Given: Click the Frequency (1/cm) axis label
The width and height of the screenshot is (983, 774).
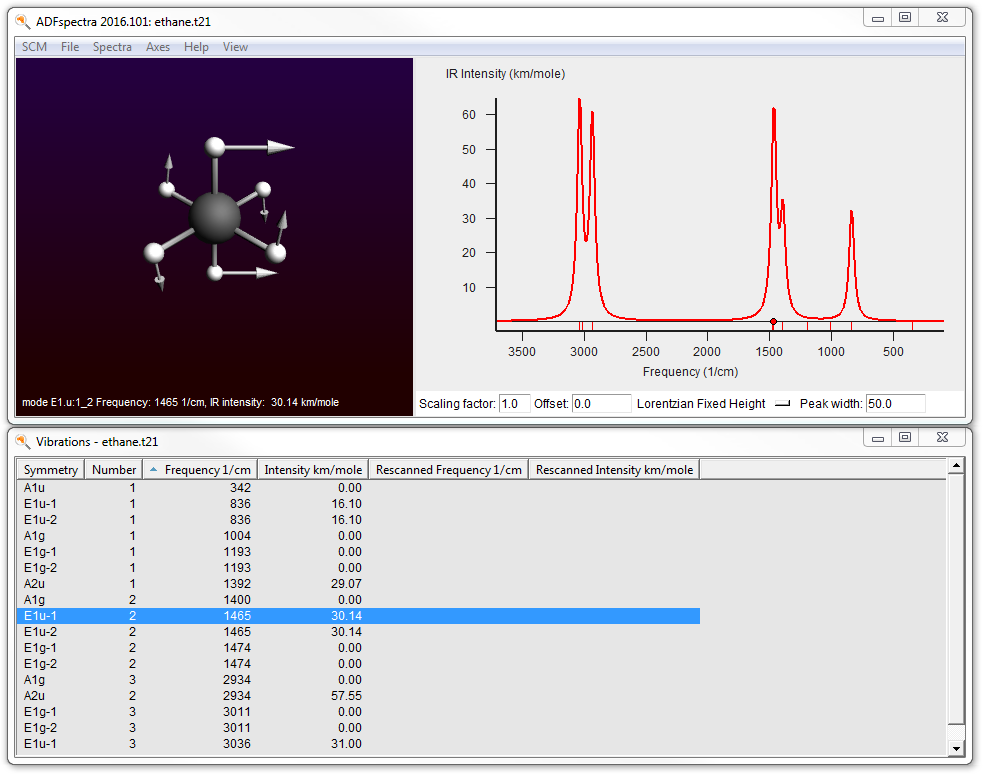Looking at the screenshot, I should [x=690, y=372].
